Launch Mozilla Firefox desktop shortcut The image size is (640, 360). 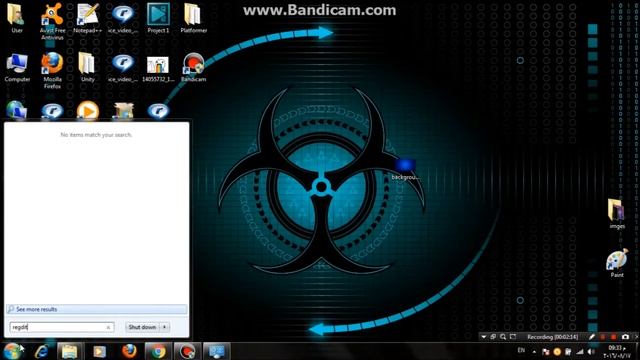point(52,70)
